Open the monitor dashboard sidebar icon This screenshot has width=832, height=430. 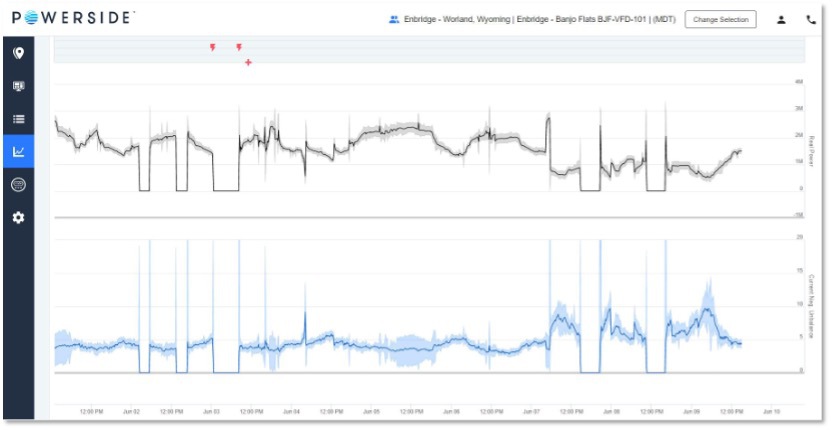[x=19, y=86]
